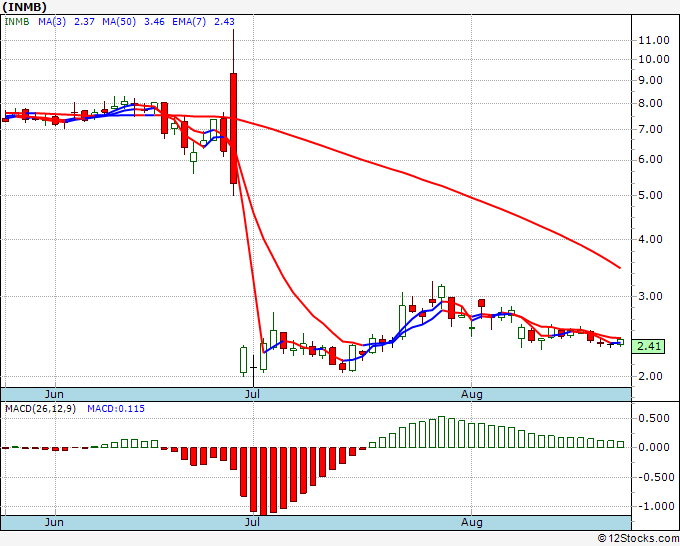Viewport: 680px width, 546px height.
Task: Select the green 2.41 current price tag
Action: coord(649,346)
